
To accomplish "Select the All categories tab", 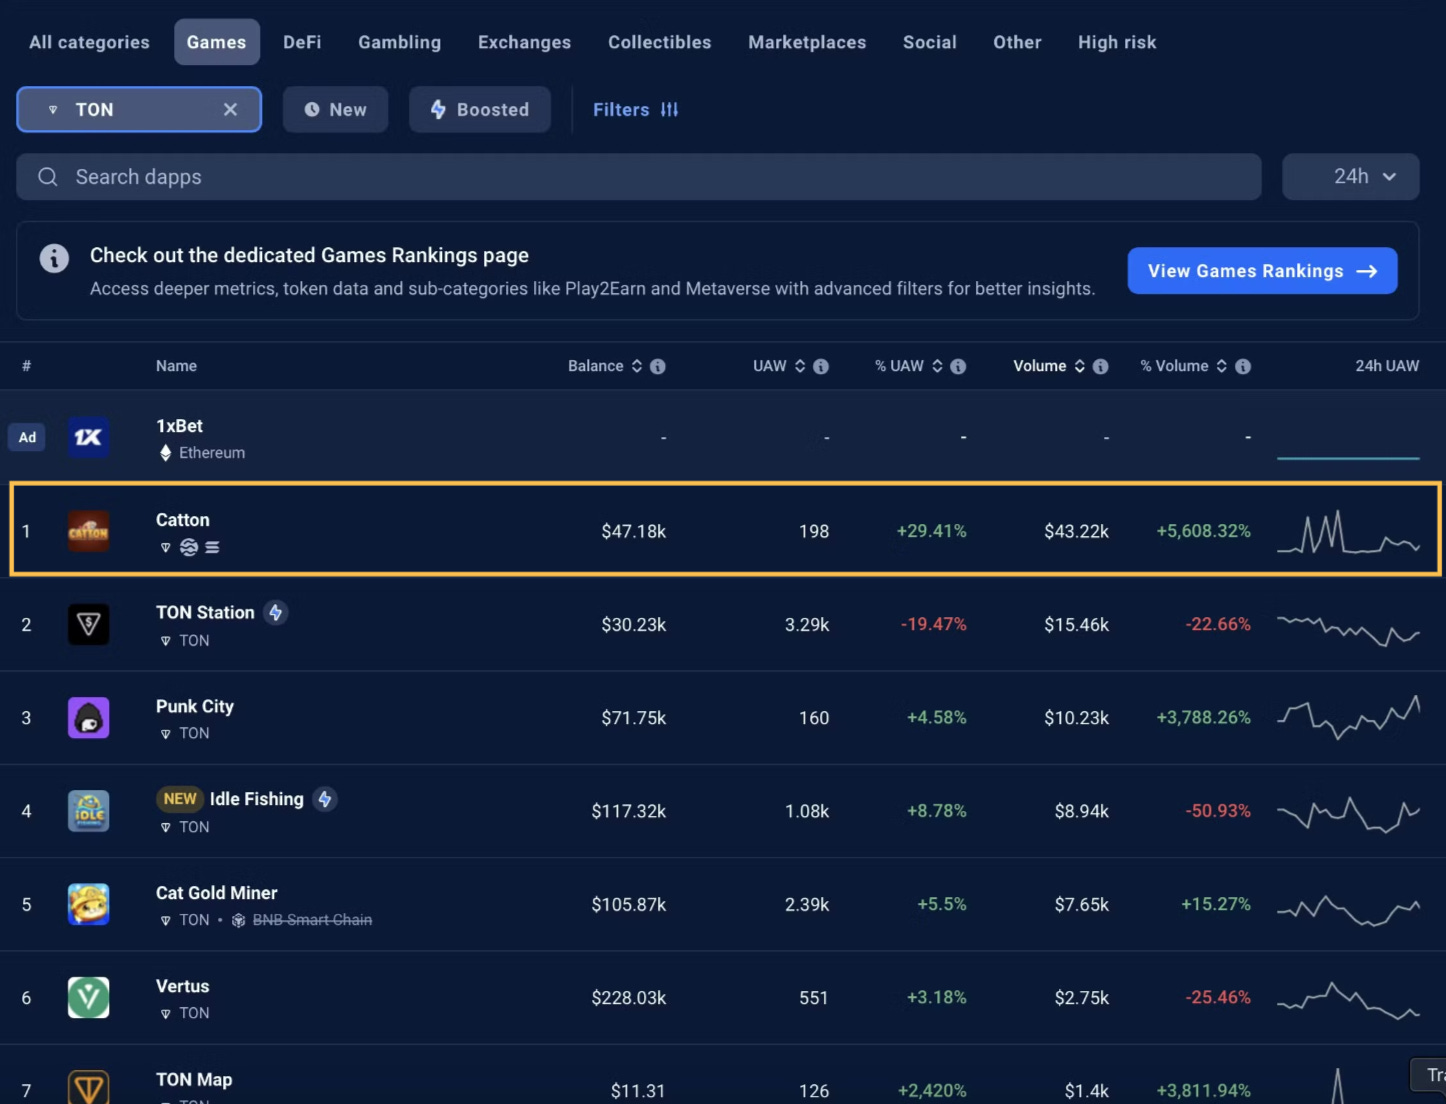I will click(89, 42).
